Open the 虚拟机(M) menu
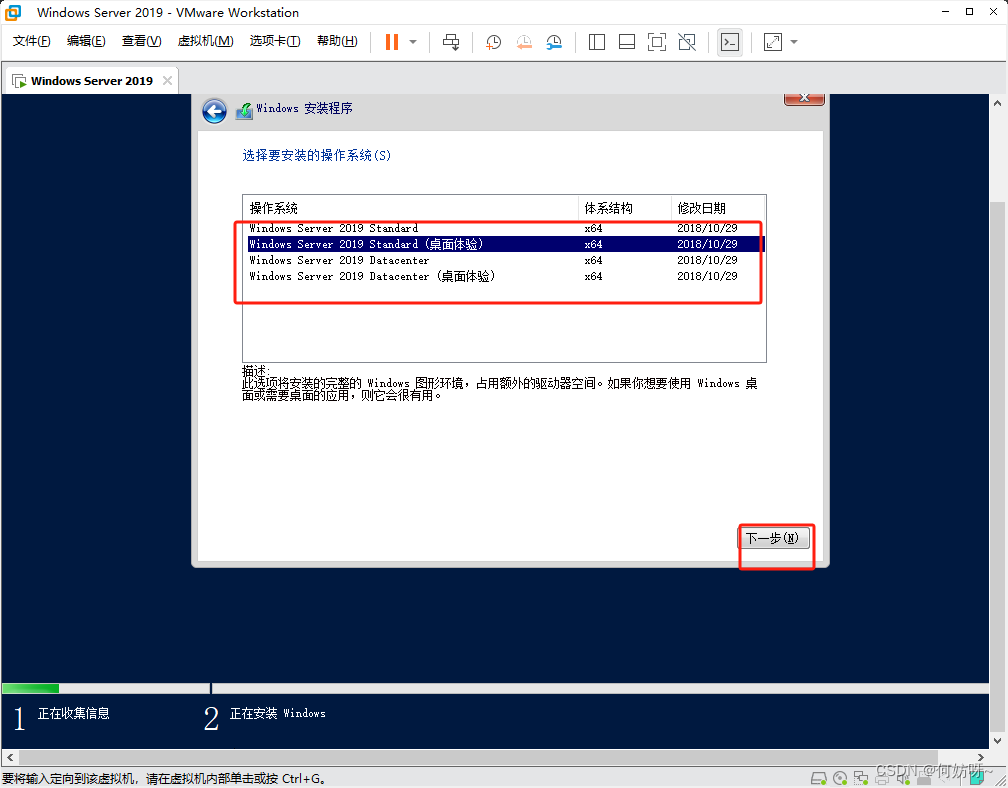1008x788 pixels. point(205,41)
